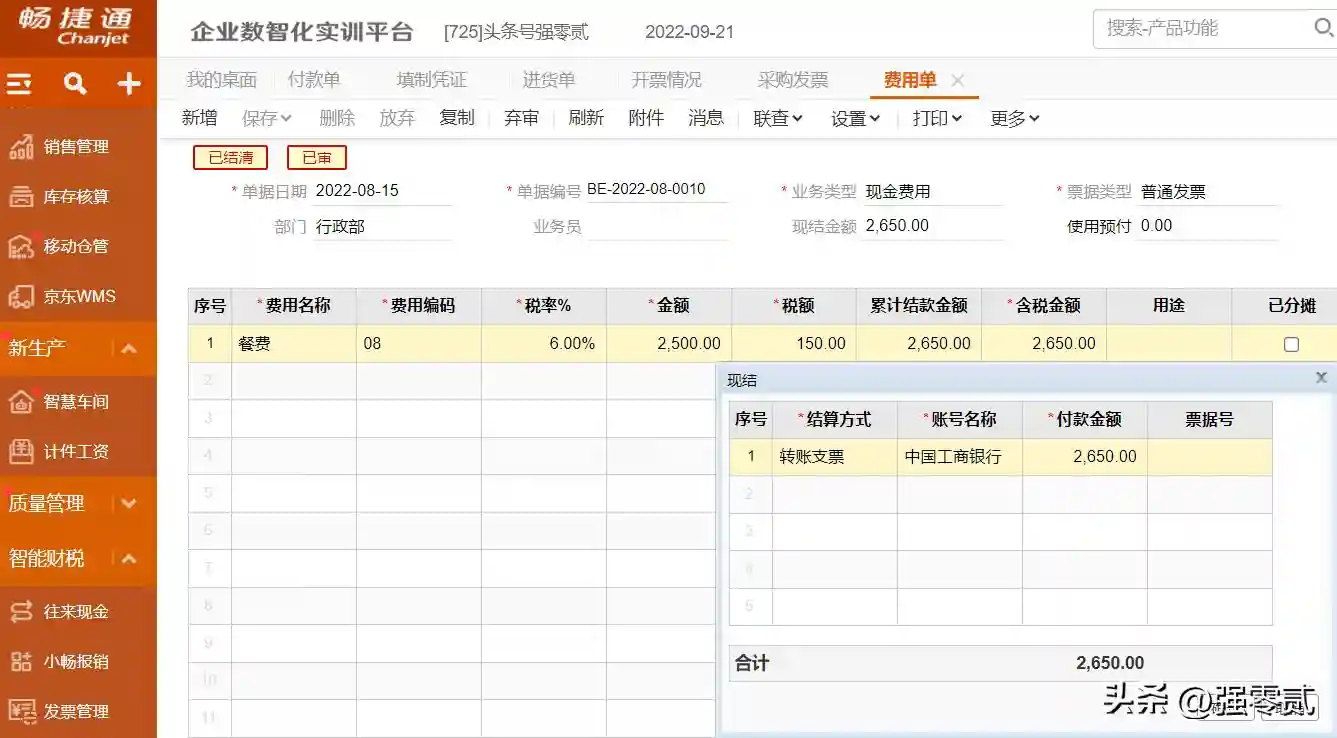Click the 弃审 button in toolbar
The height and width of the screenshot is (738, 1337).
click(x=521, y=118)
